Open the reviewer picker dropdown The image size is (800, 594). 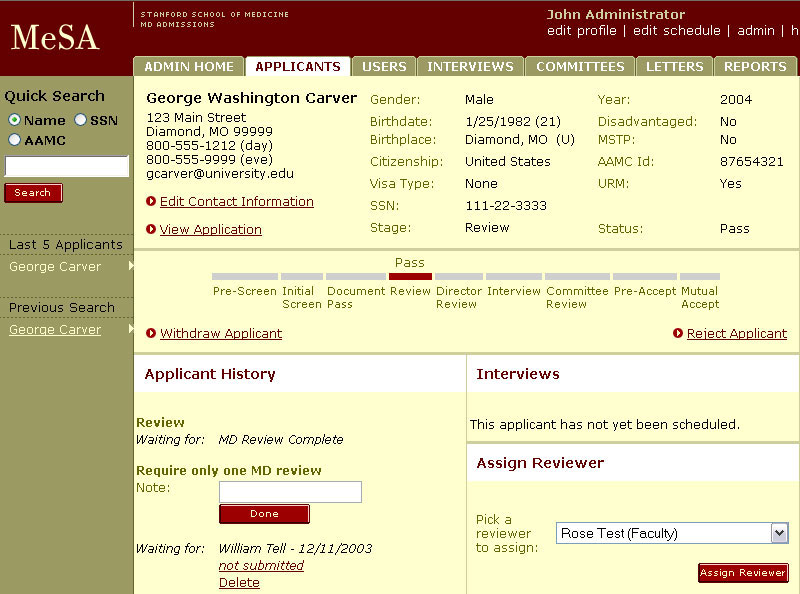(x=779, y=534)
